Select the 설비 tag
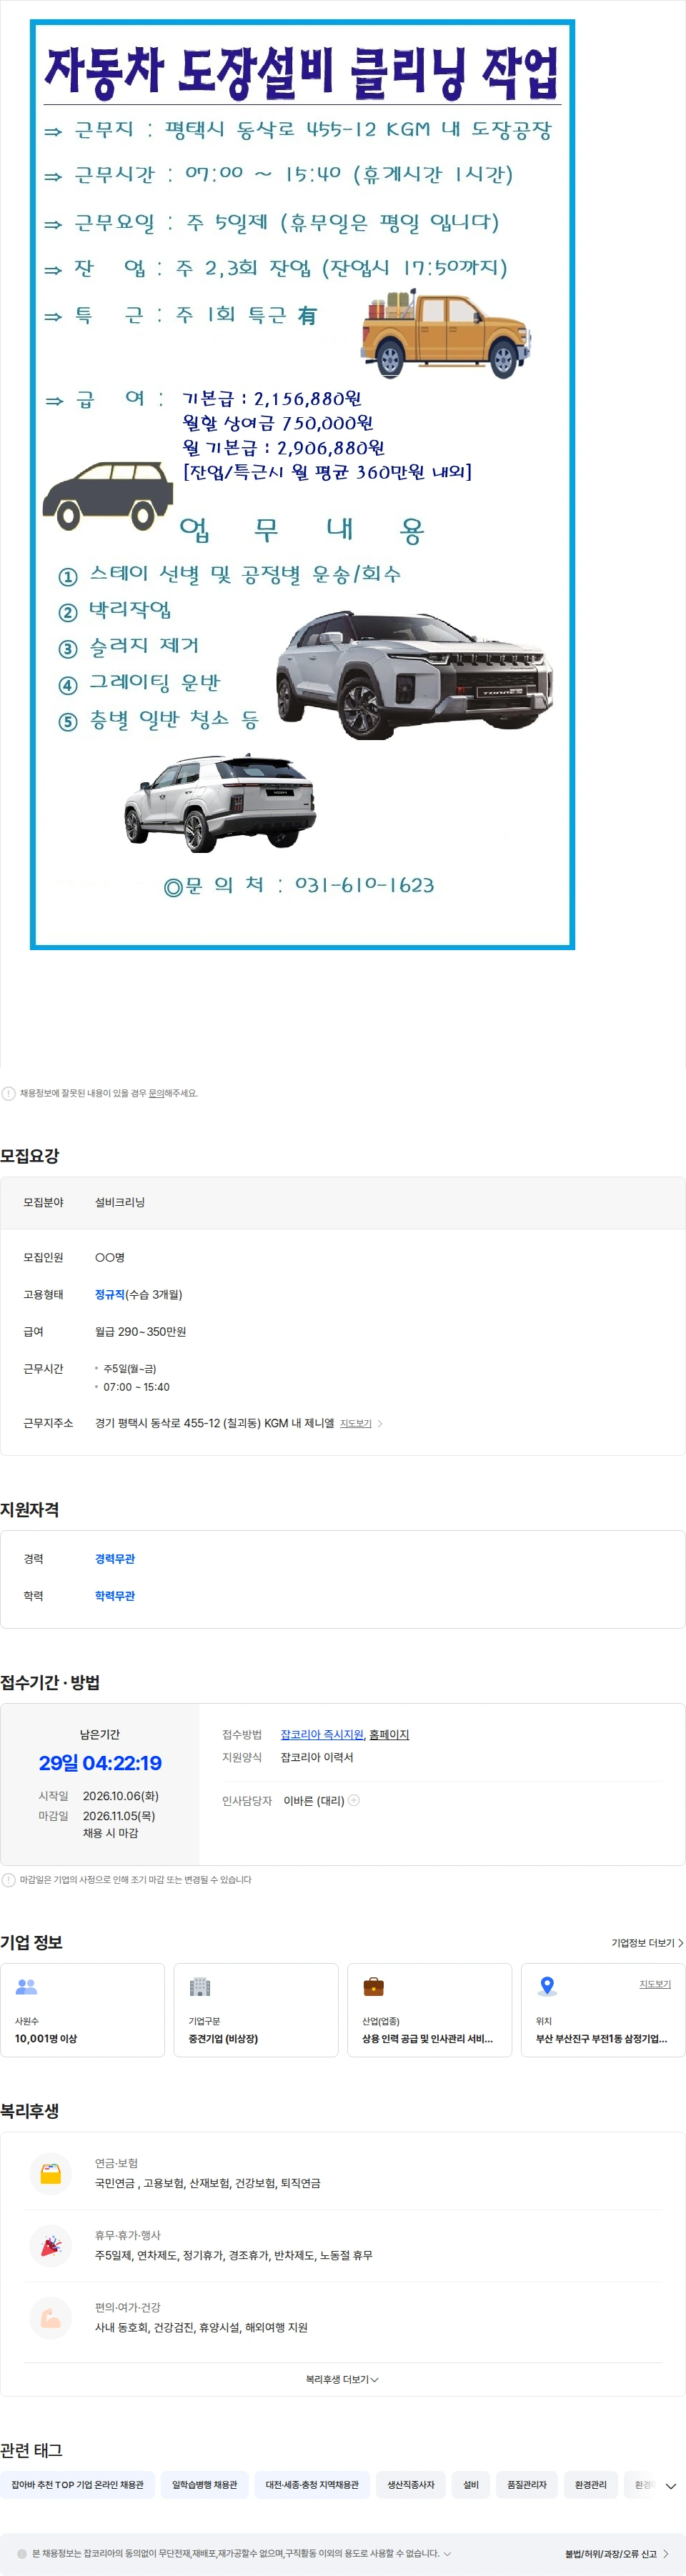686x2576 pixels. 471,2484
